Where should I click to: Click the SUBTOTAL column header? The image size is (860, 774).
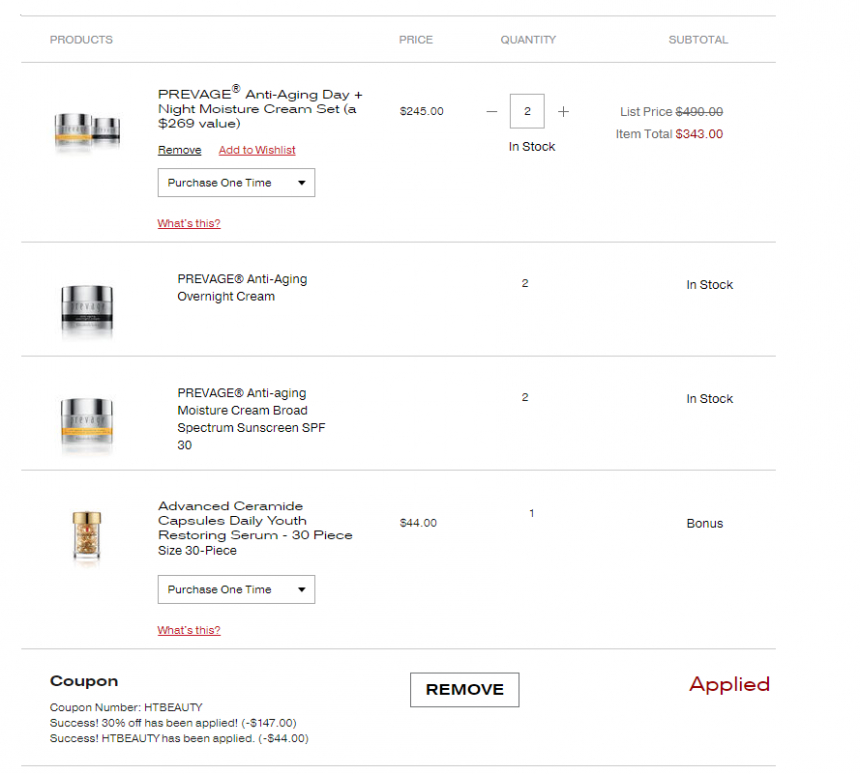[698, 39]
